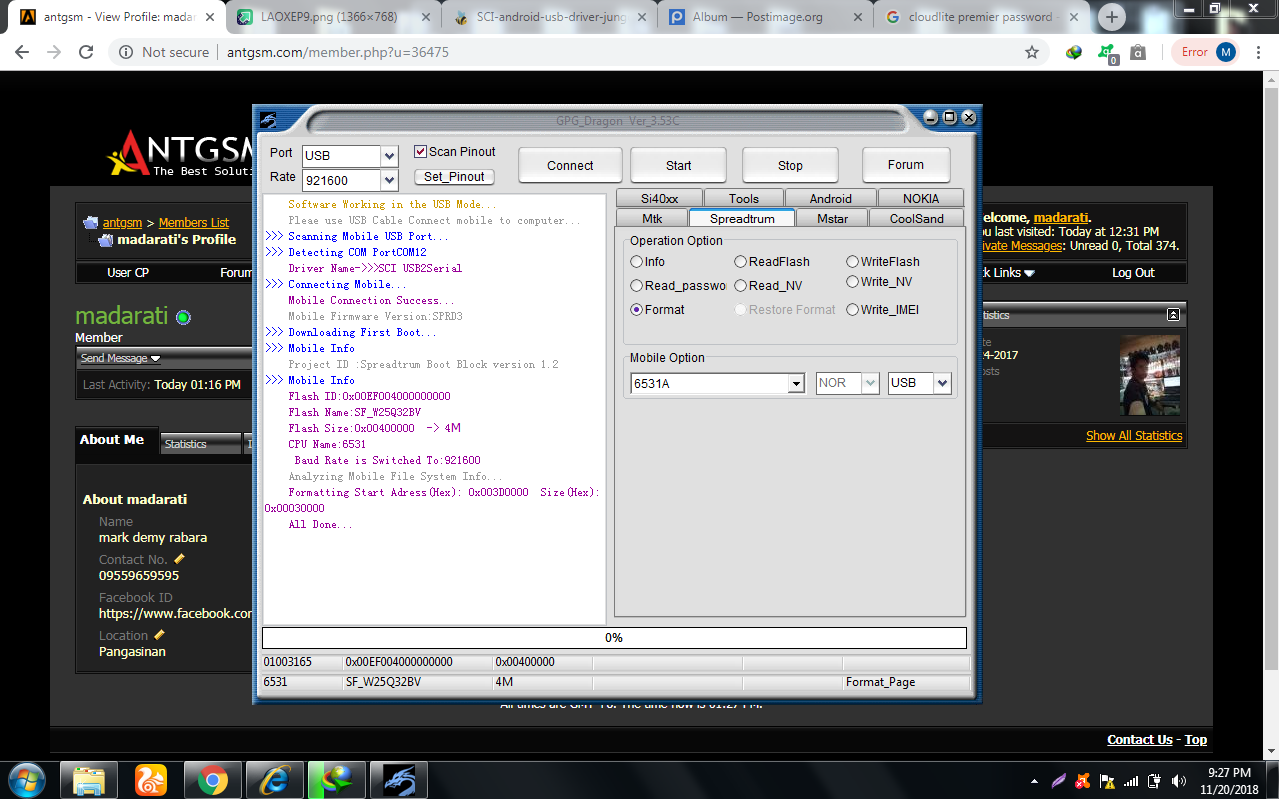Click the edit pencil beside Location

click(159, 635)
